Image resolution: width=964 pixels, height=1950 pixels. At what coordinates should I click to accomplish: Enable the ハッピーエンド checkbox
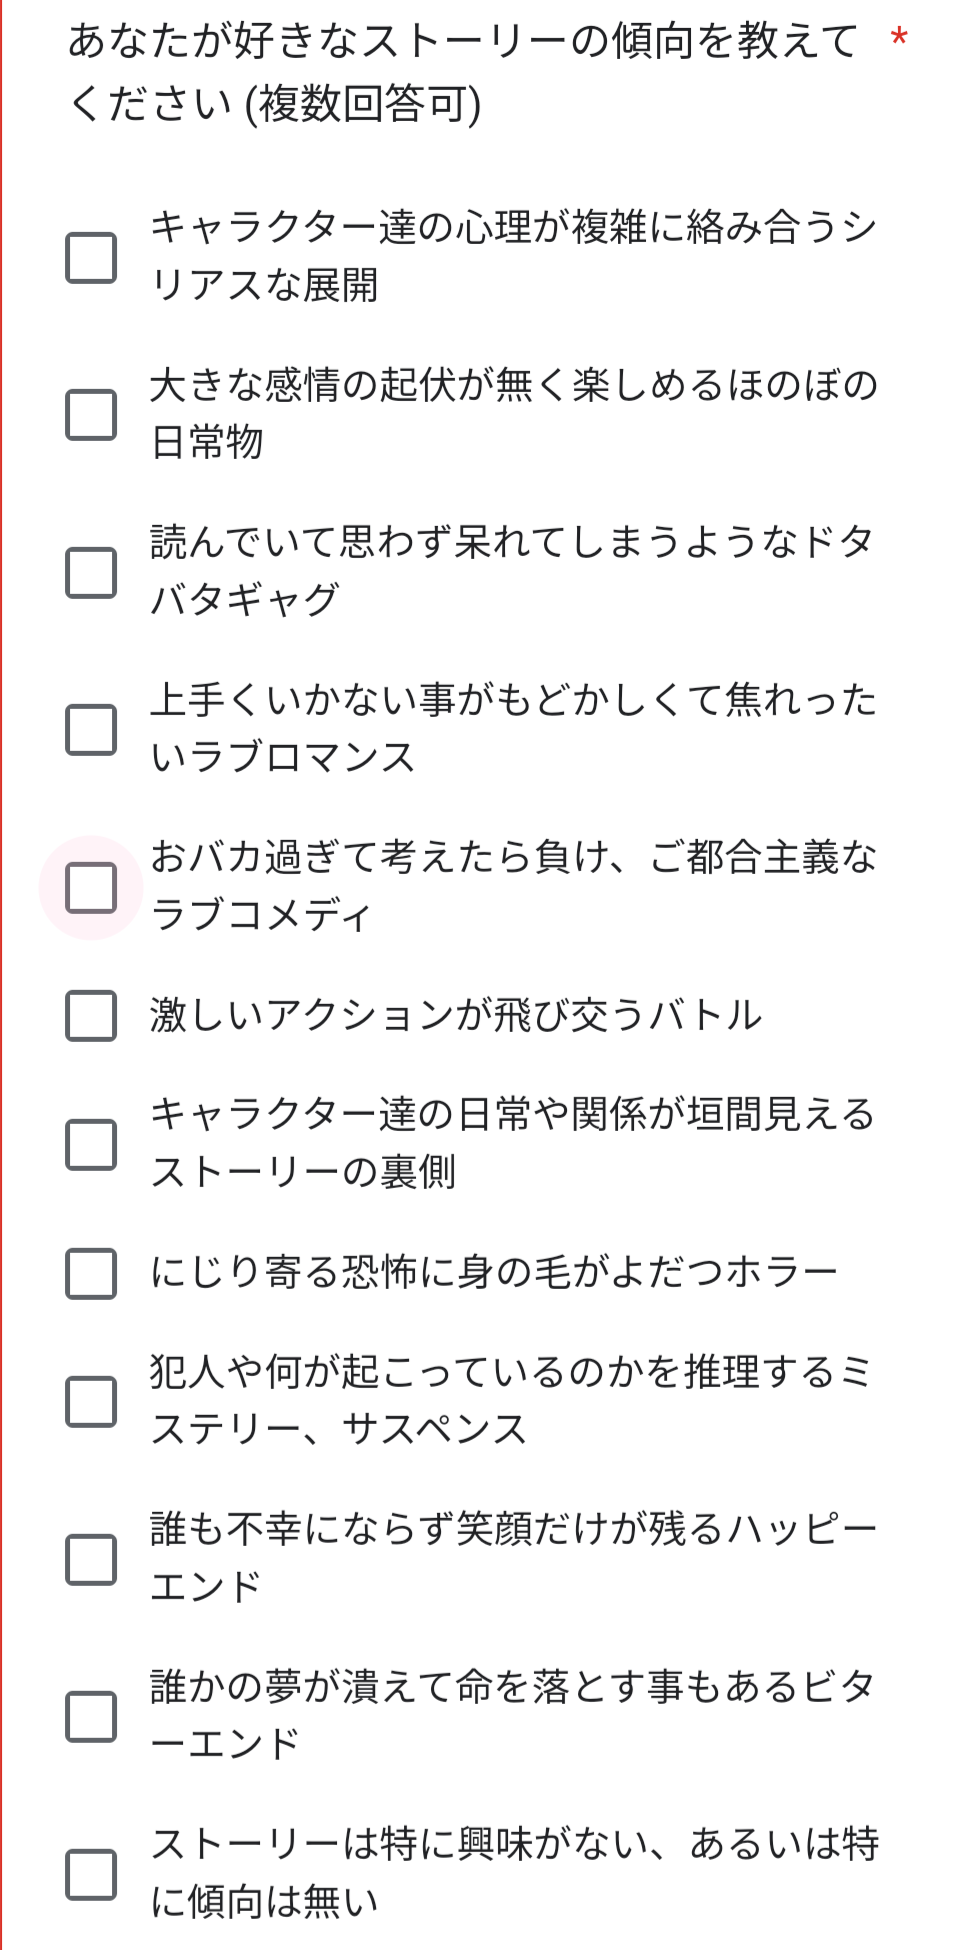click(x=91, y=1559)
